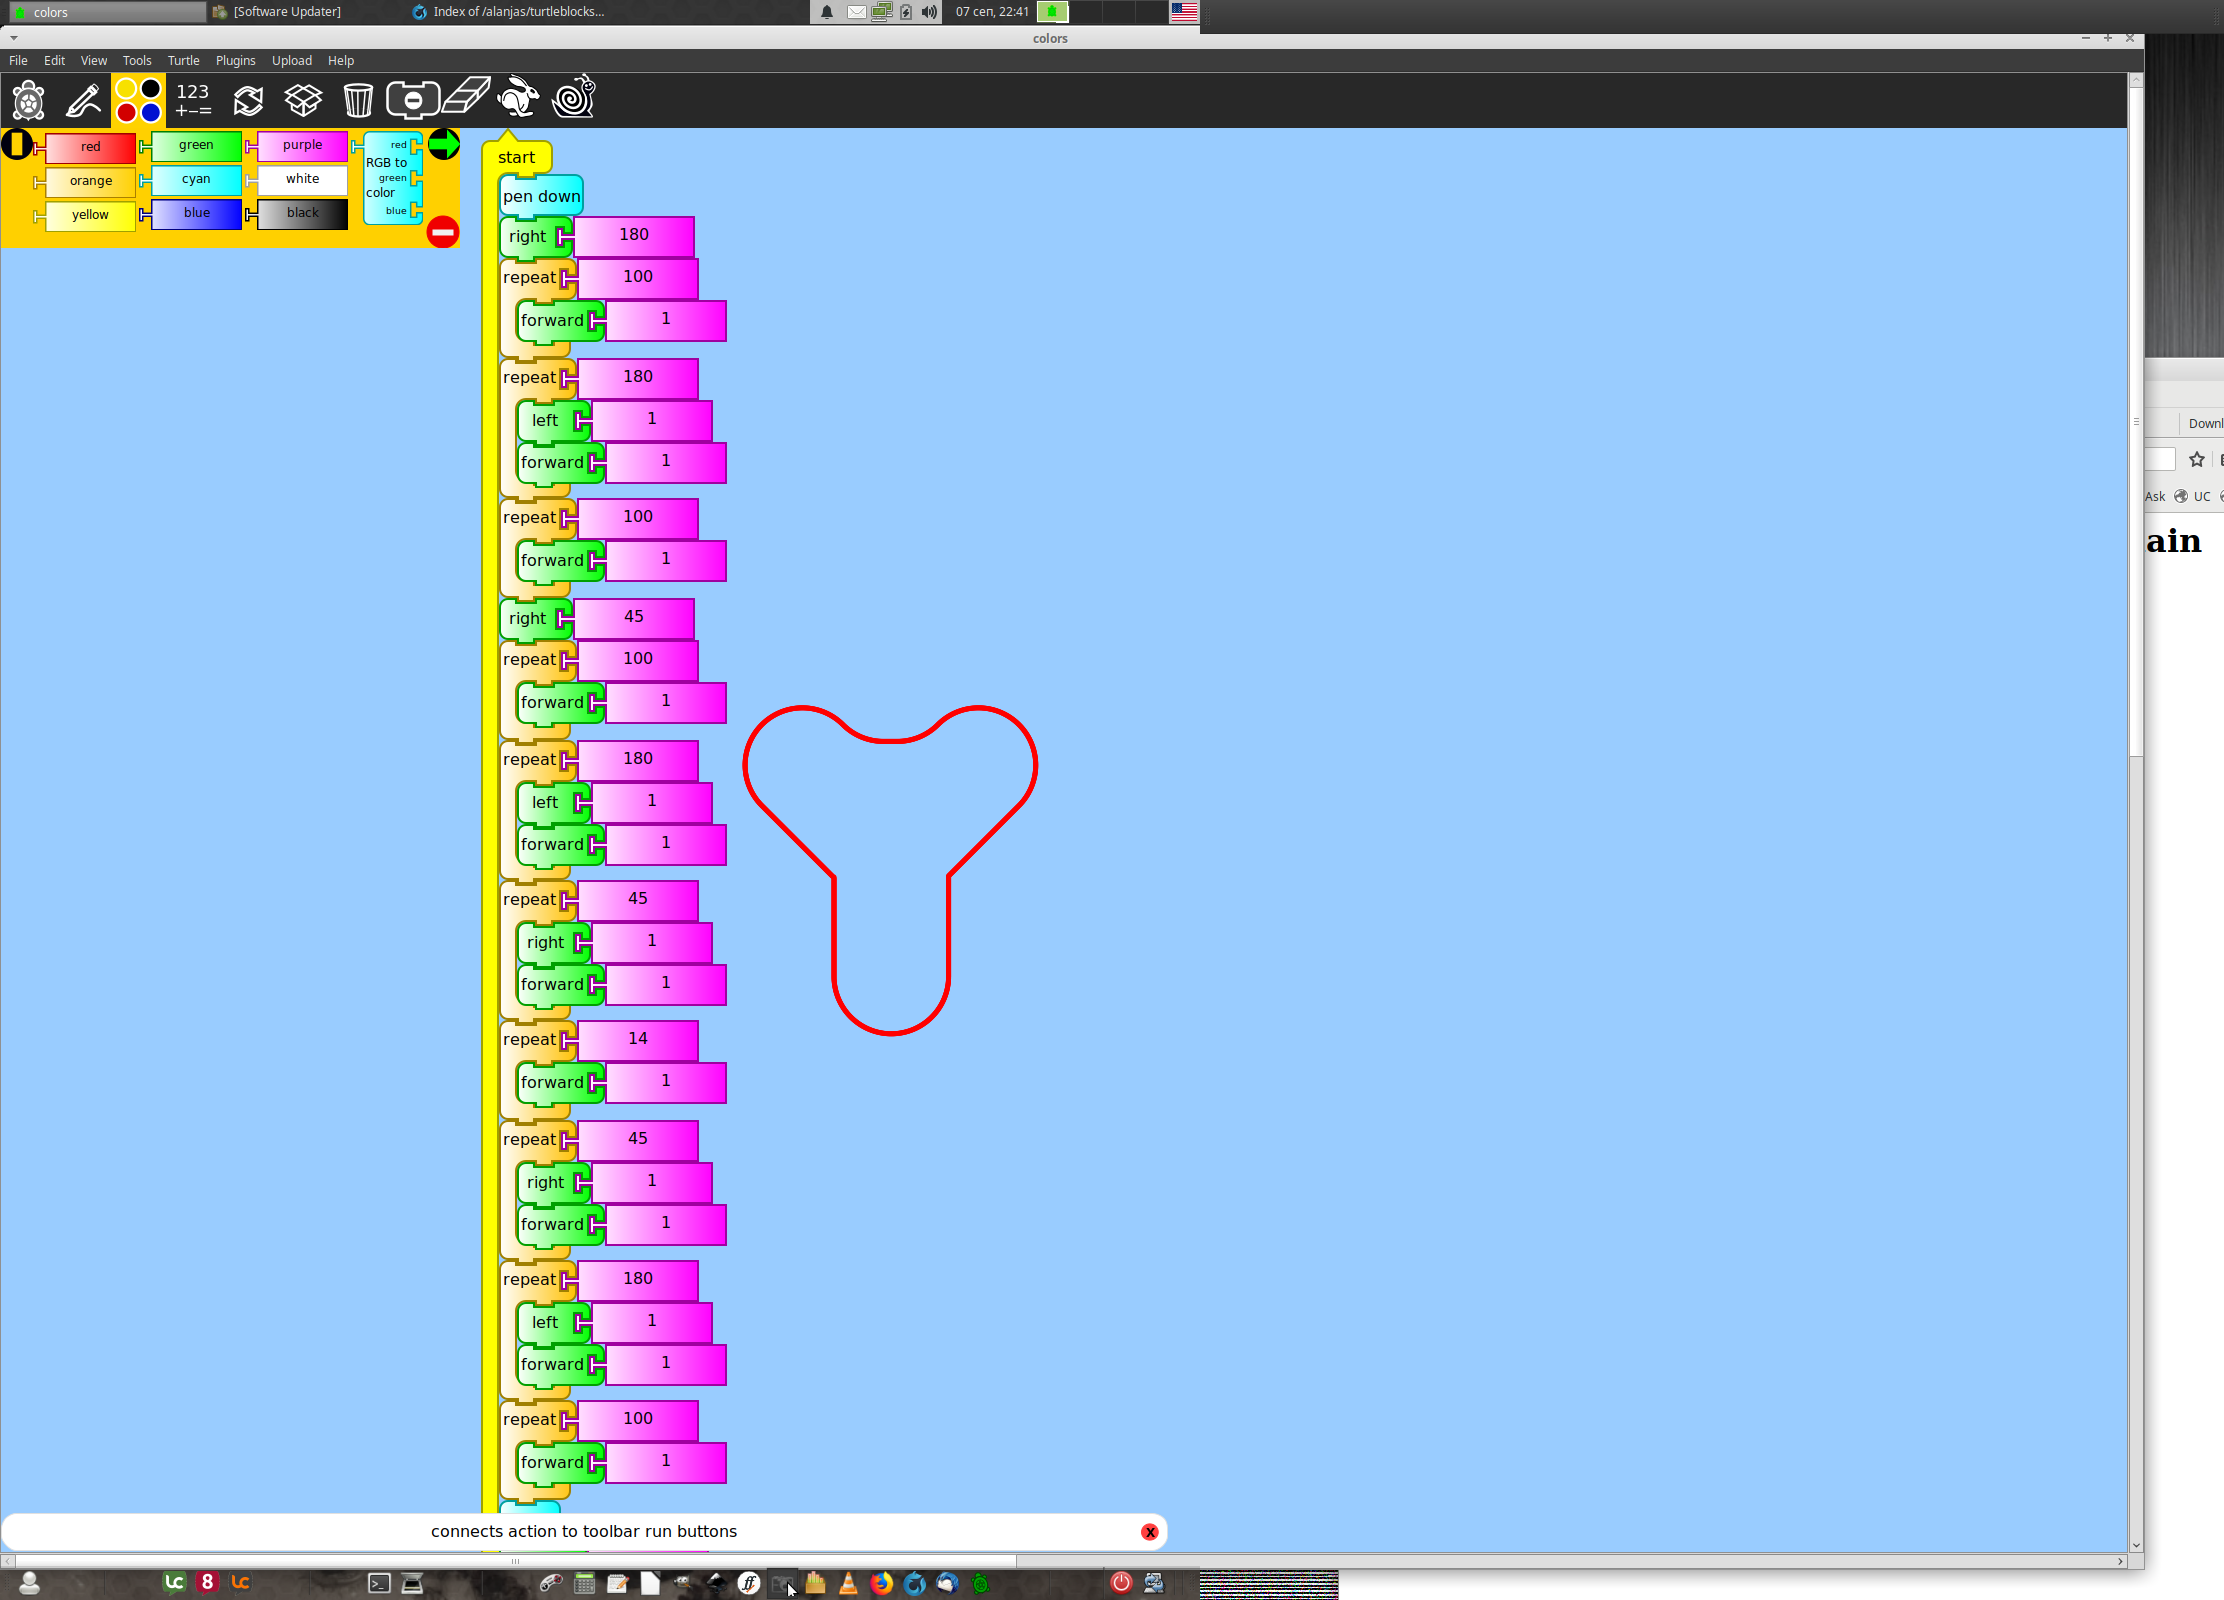Open the numbers palette (123)
The width and height of the screenshot is (2224, 1600).
[x=193, y=100]
